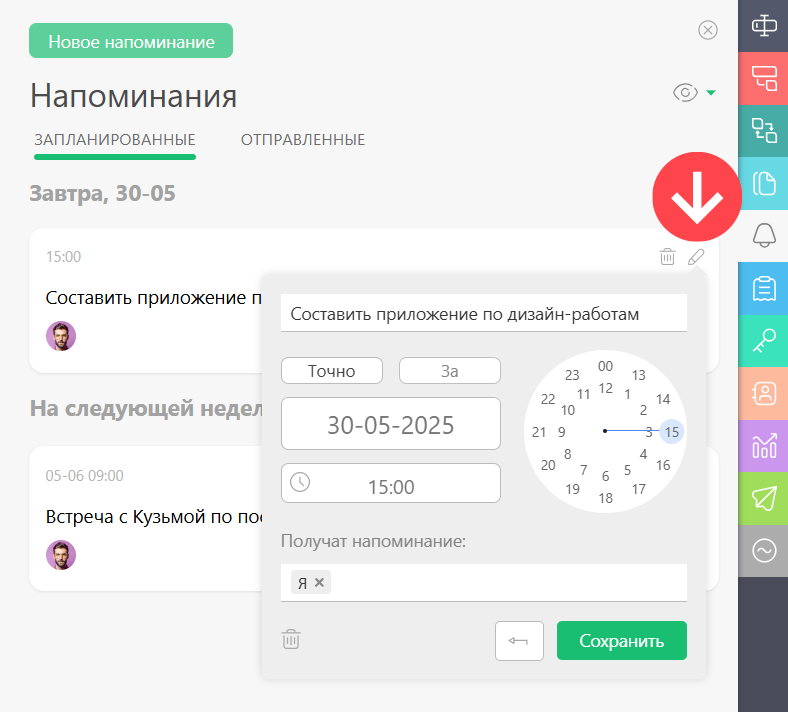Click the 05-06 09:00 timestamp
This screenshot has width=788, height=712.
pos(84,475)
